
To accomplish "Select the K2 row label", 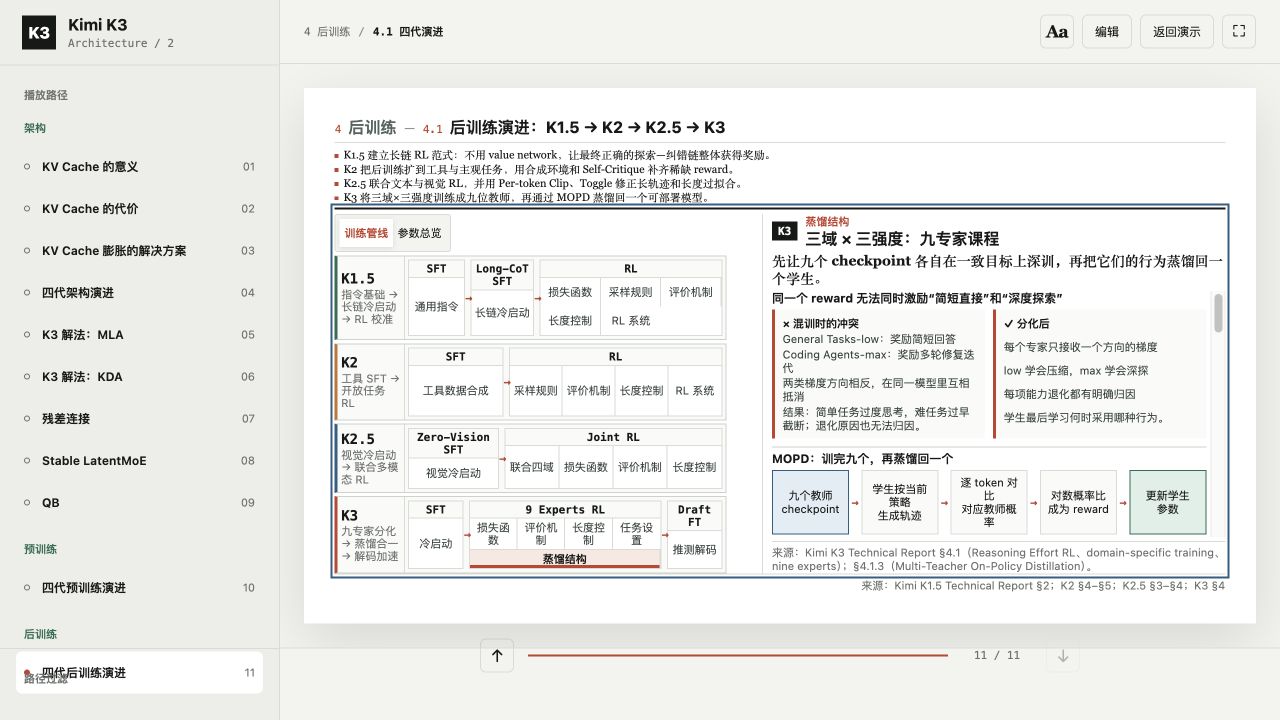I will pos(370,382).
